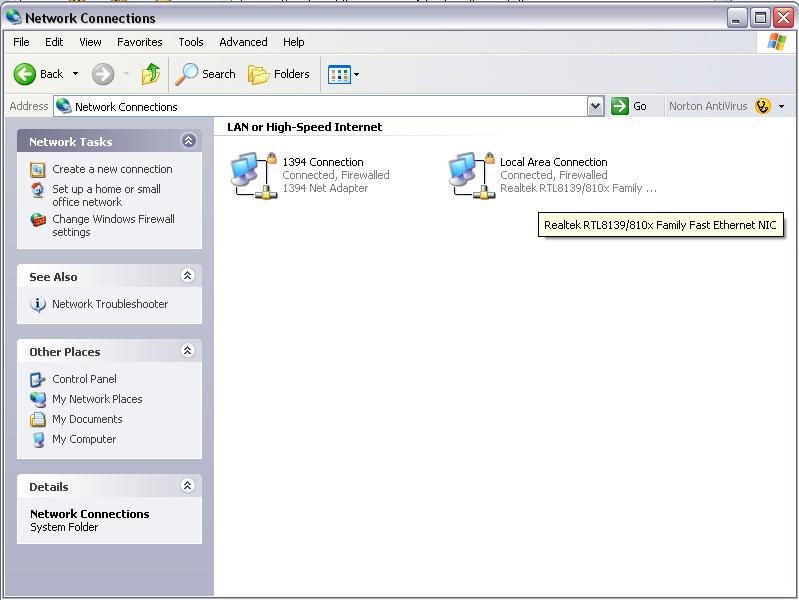Click the Views grid icon
The width and height of the screenshot is (799, 600).
(x=339, y=74)
